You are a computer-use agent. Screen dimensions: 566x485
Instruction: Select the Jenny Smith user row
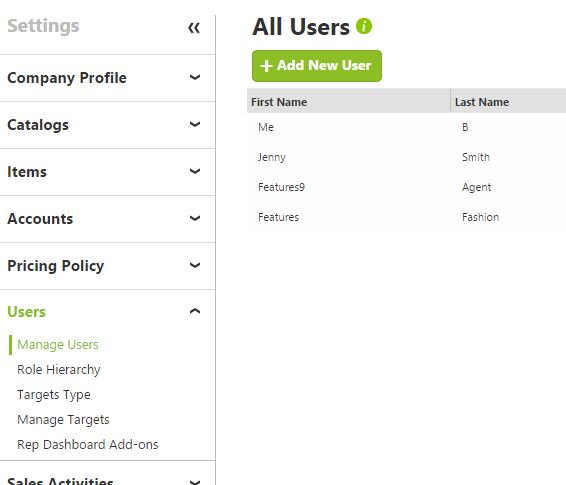(406, 157)
